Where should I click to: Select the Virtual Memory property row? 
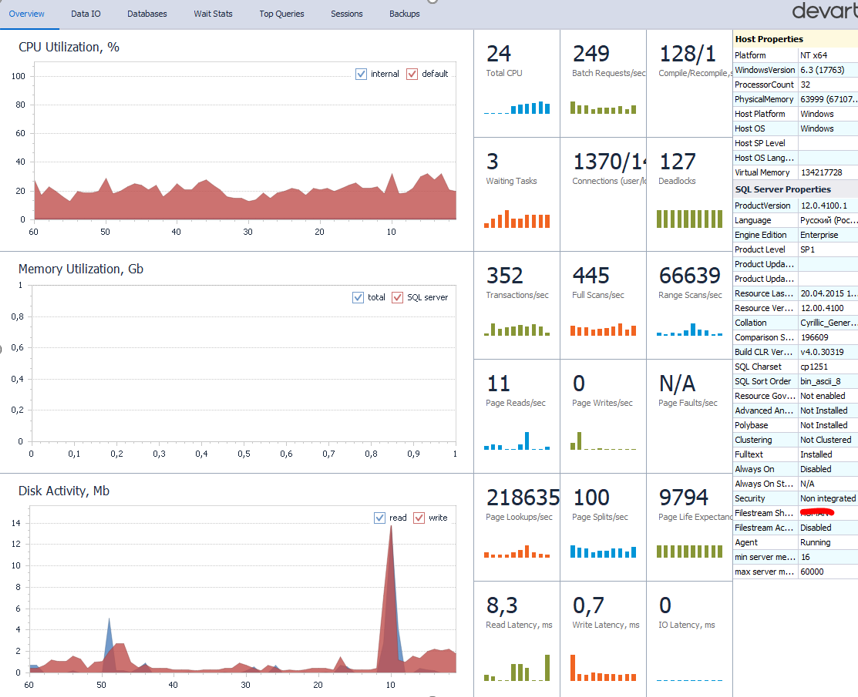point(796,172)
